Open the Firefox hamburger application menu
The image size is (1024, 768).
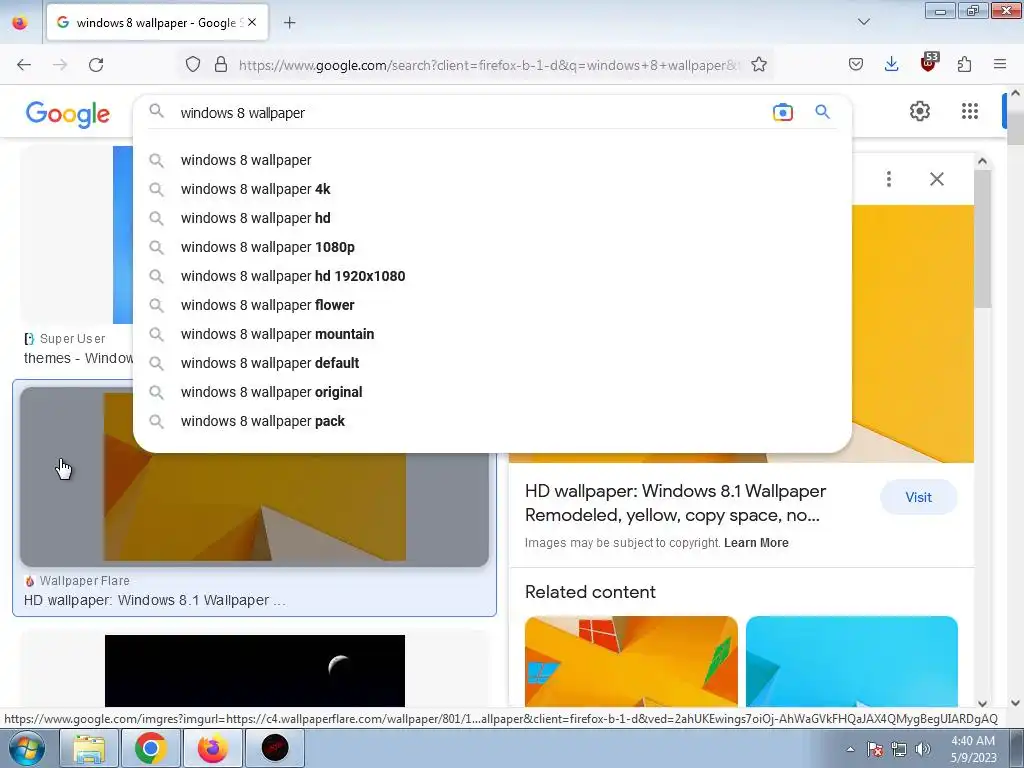click(1000, 65)
